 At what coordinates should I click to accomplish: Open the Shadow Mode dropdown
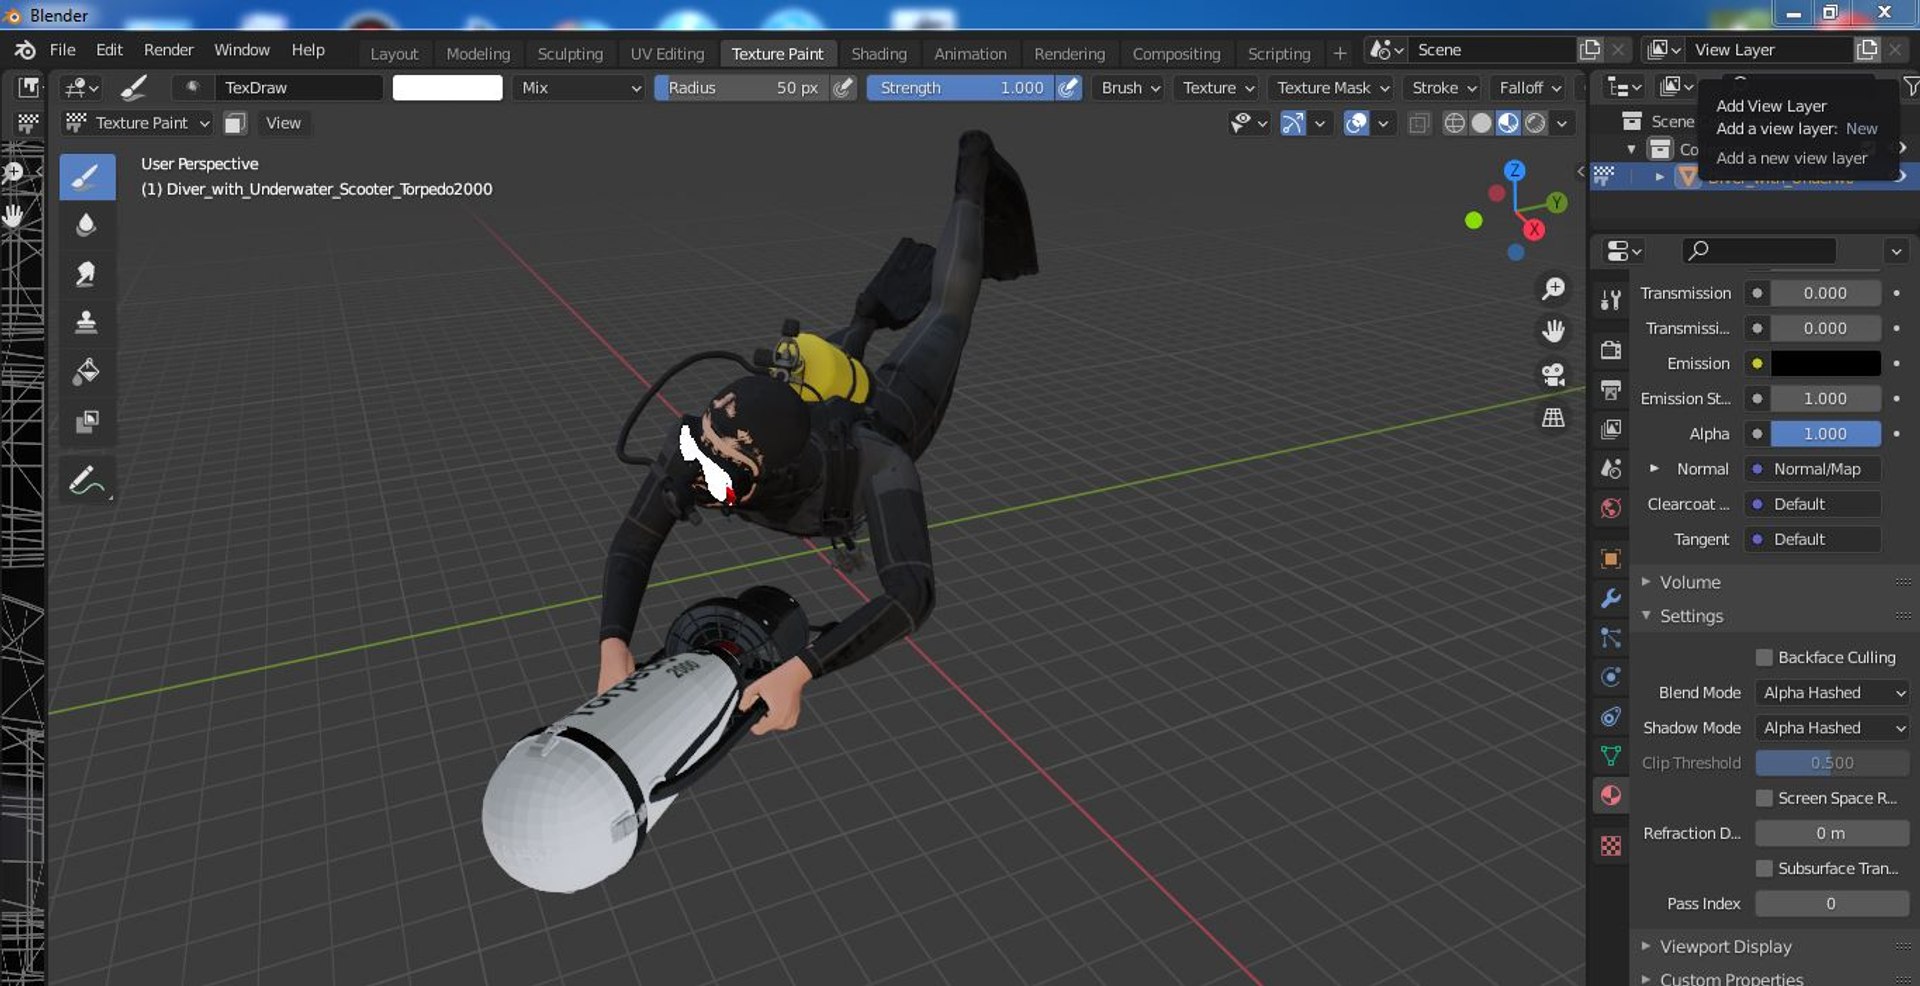click(1833, 727)
